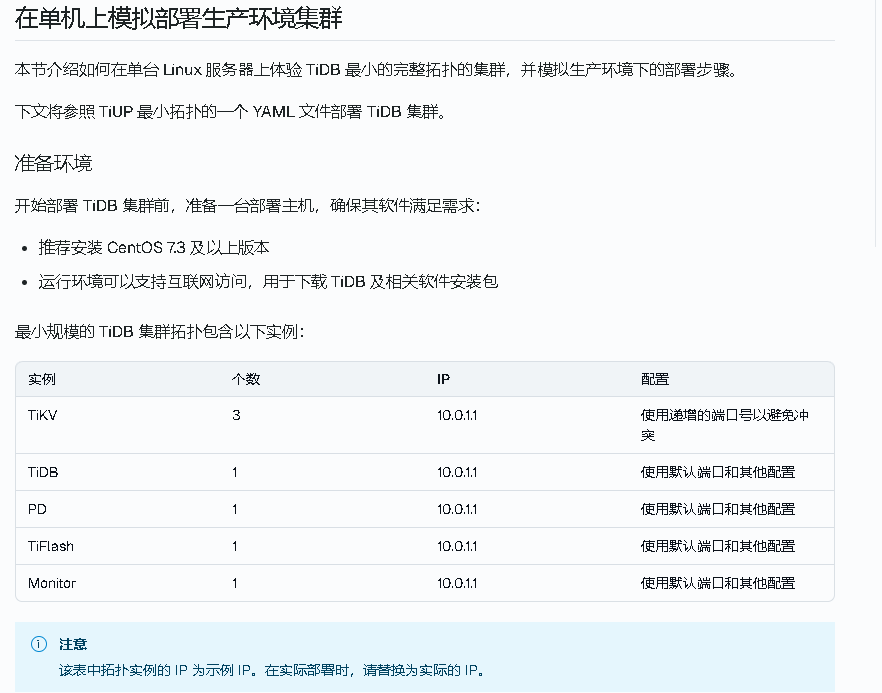Click IP 10.0.1.1 in the TiKV row
The width and height of the screenshot is (882, 693).
point(457,415)
